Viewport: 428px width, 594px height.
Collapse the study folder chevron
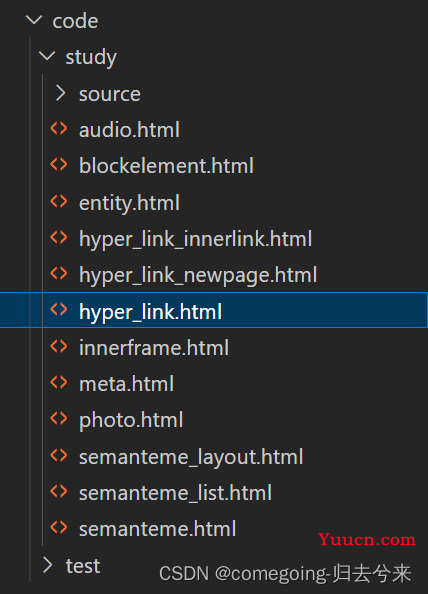click(x=47, y=56)
